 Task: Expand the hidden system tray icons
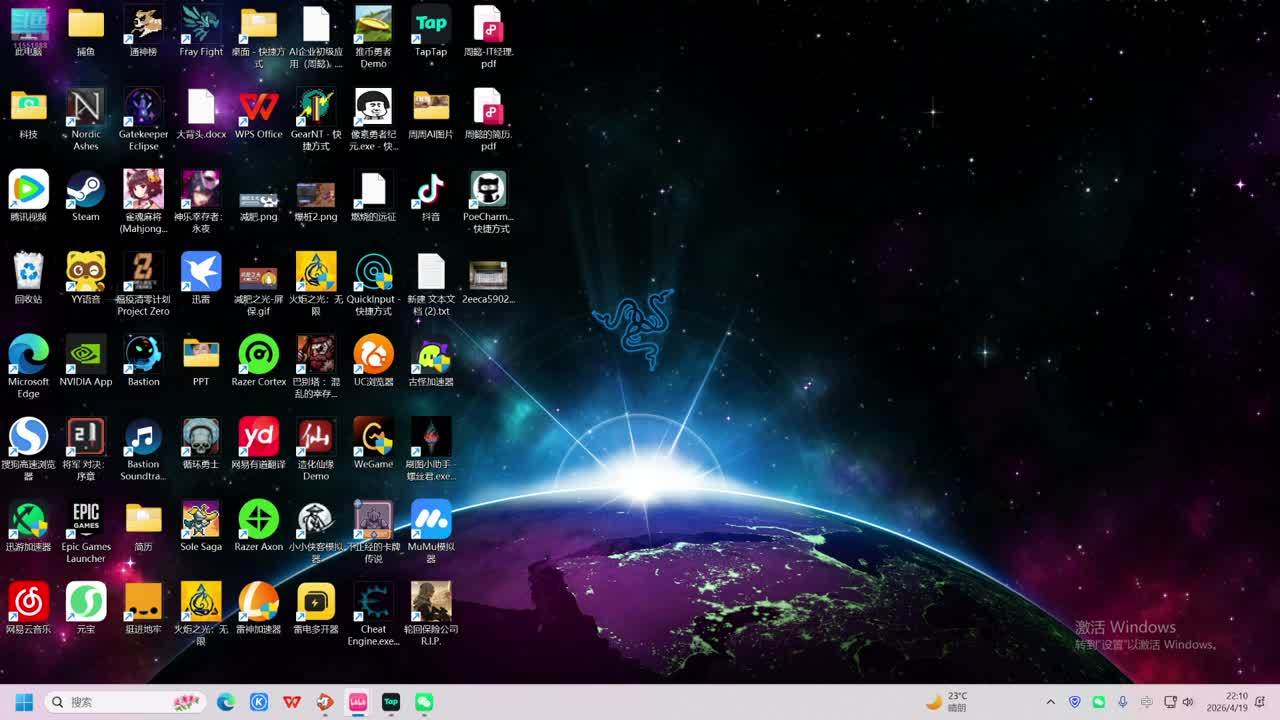[1050, 702]
